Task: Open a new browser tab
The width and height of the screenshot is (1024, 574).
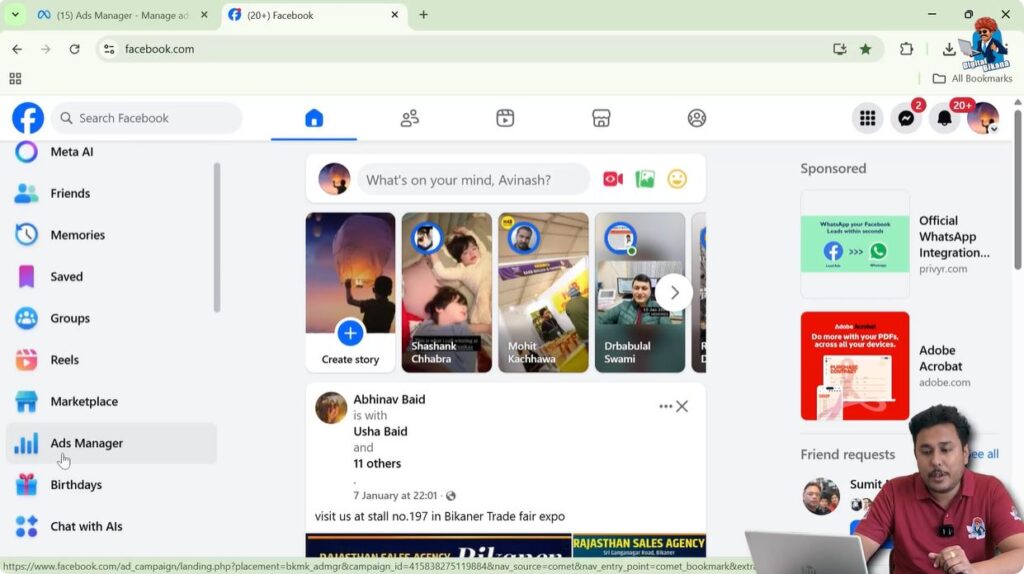Action: [423, 15]
